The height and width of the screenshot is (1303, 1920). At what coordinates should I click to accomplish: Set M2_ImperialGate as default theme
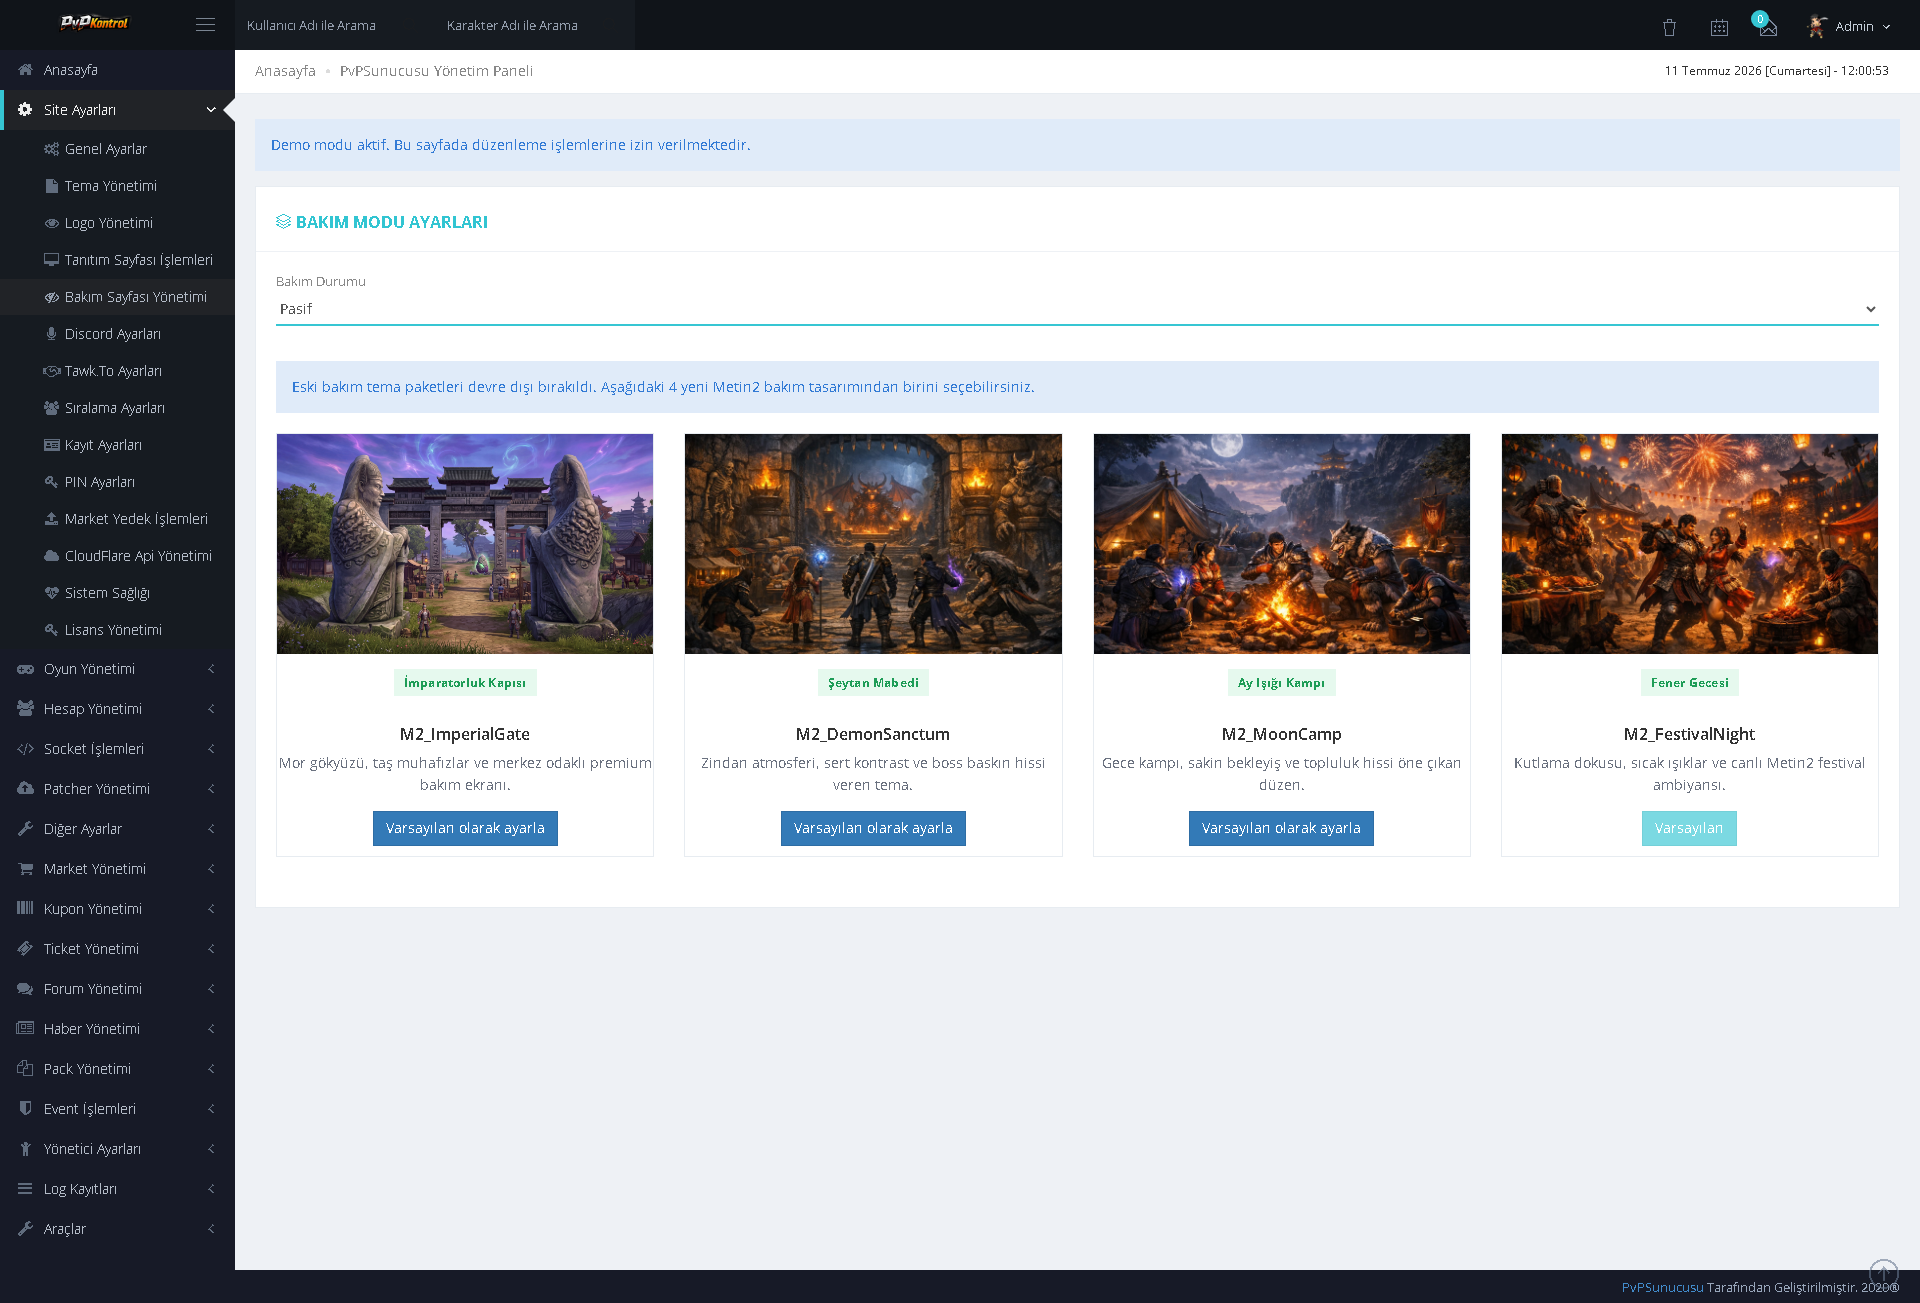465,828
